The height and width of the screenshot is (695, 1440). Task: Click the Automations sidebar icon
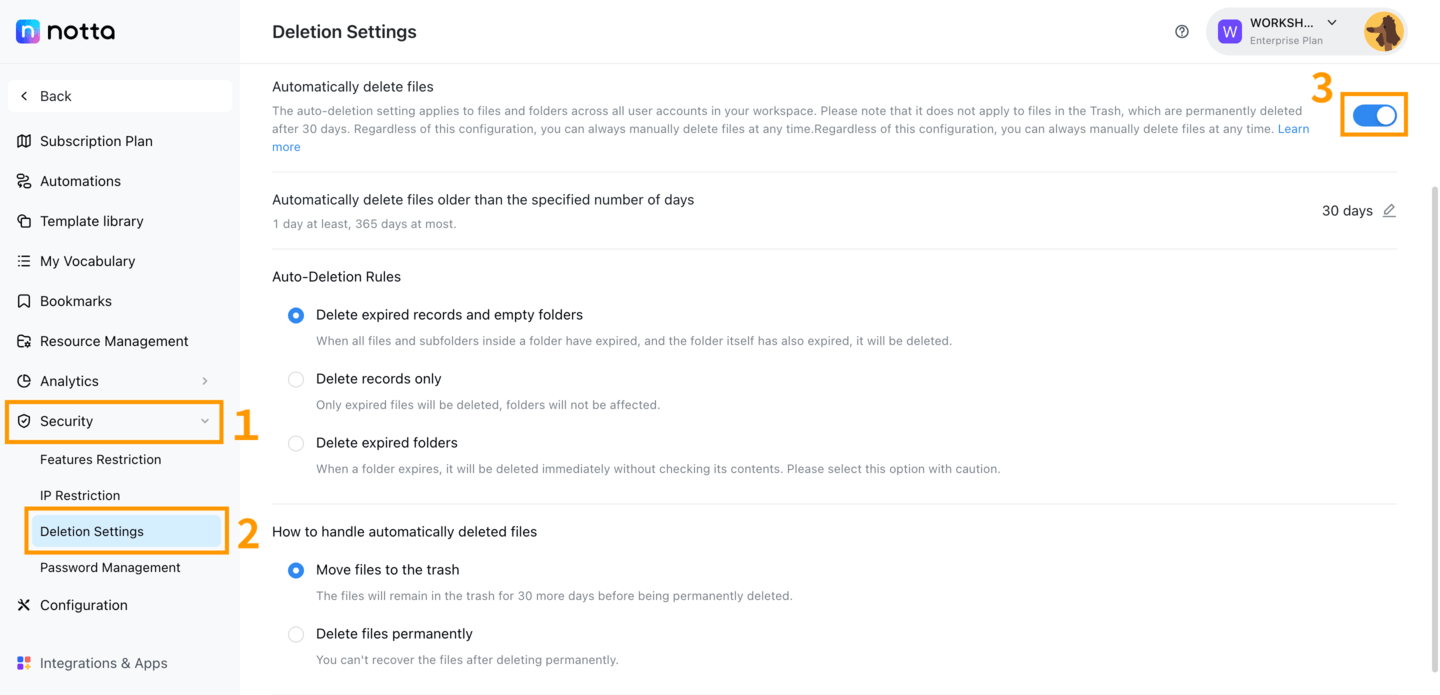24,181
